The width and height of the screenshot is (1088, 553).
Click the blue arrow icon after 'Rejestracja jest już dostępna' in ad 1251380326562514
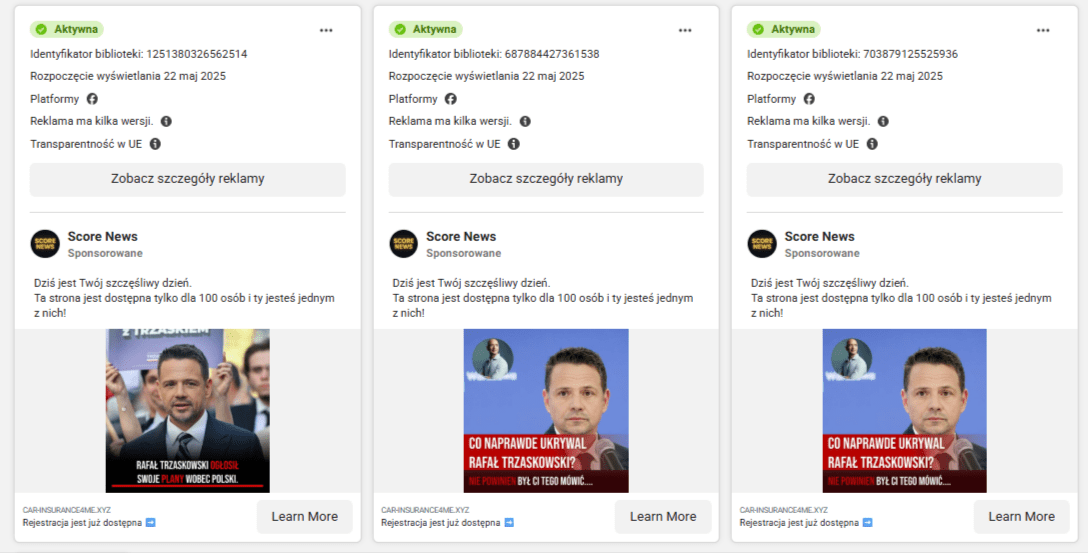151,522
